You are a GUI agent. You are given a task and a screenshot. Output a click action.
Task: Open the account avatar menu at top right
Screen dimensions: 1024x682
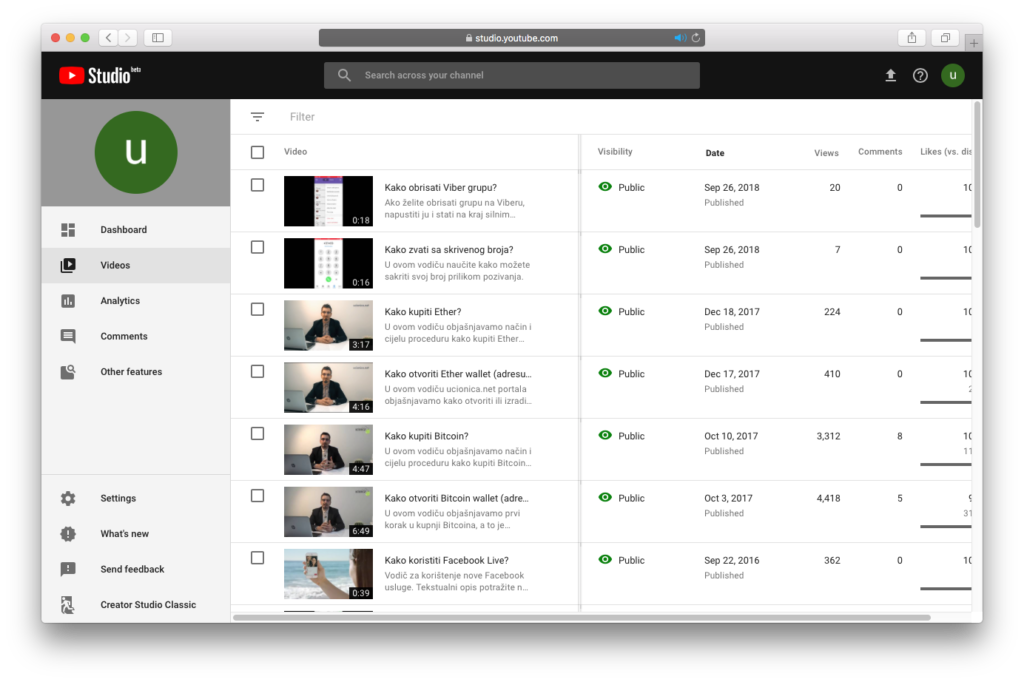[953, 75]
